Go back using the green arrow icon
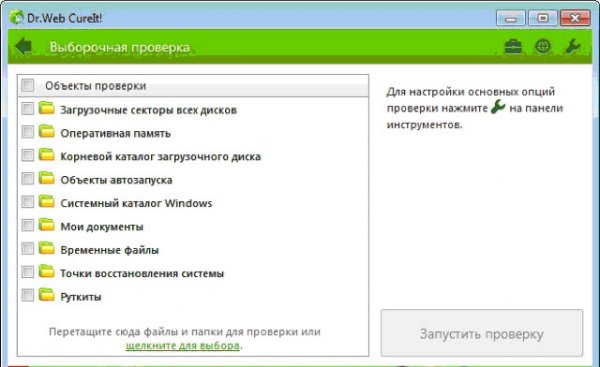 tap(23, 46)
